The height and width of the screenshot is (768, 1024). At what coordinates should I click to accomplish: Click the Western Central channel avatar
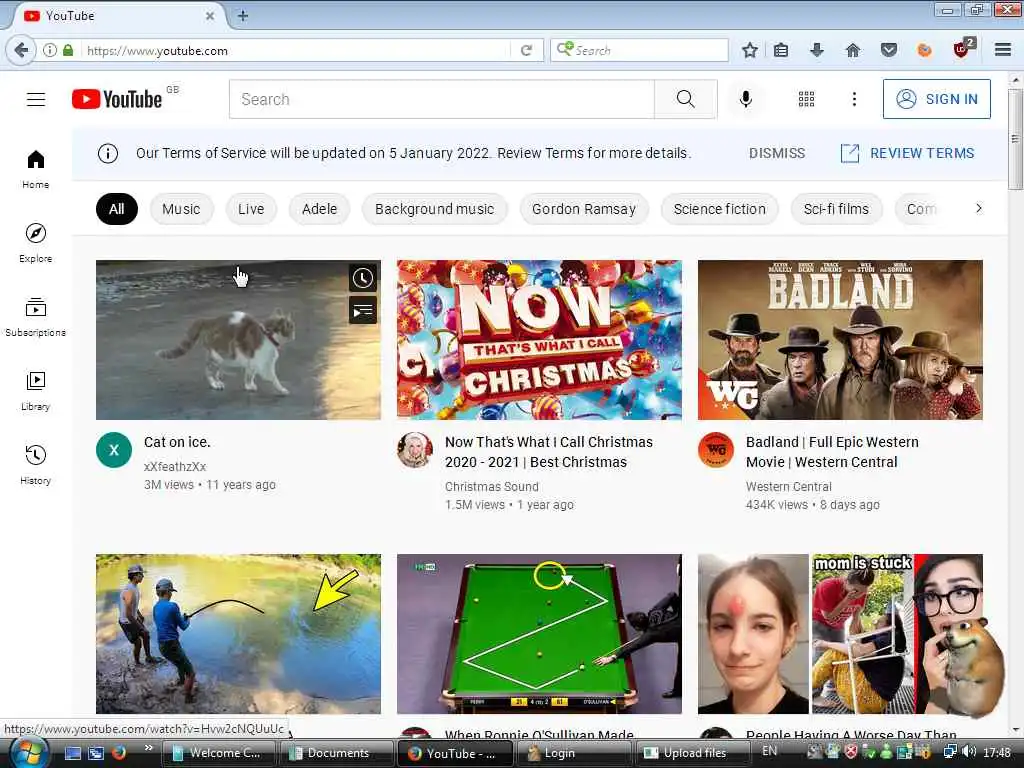point(716,450)
